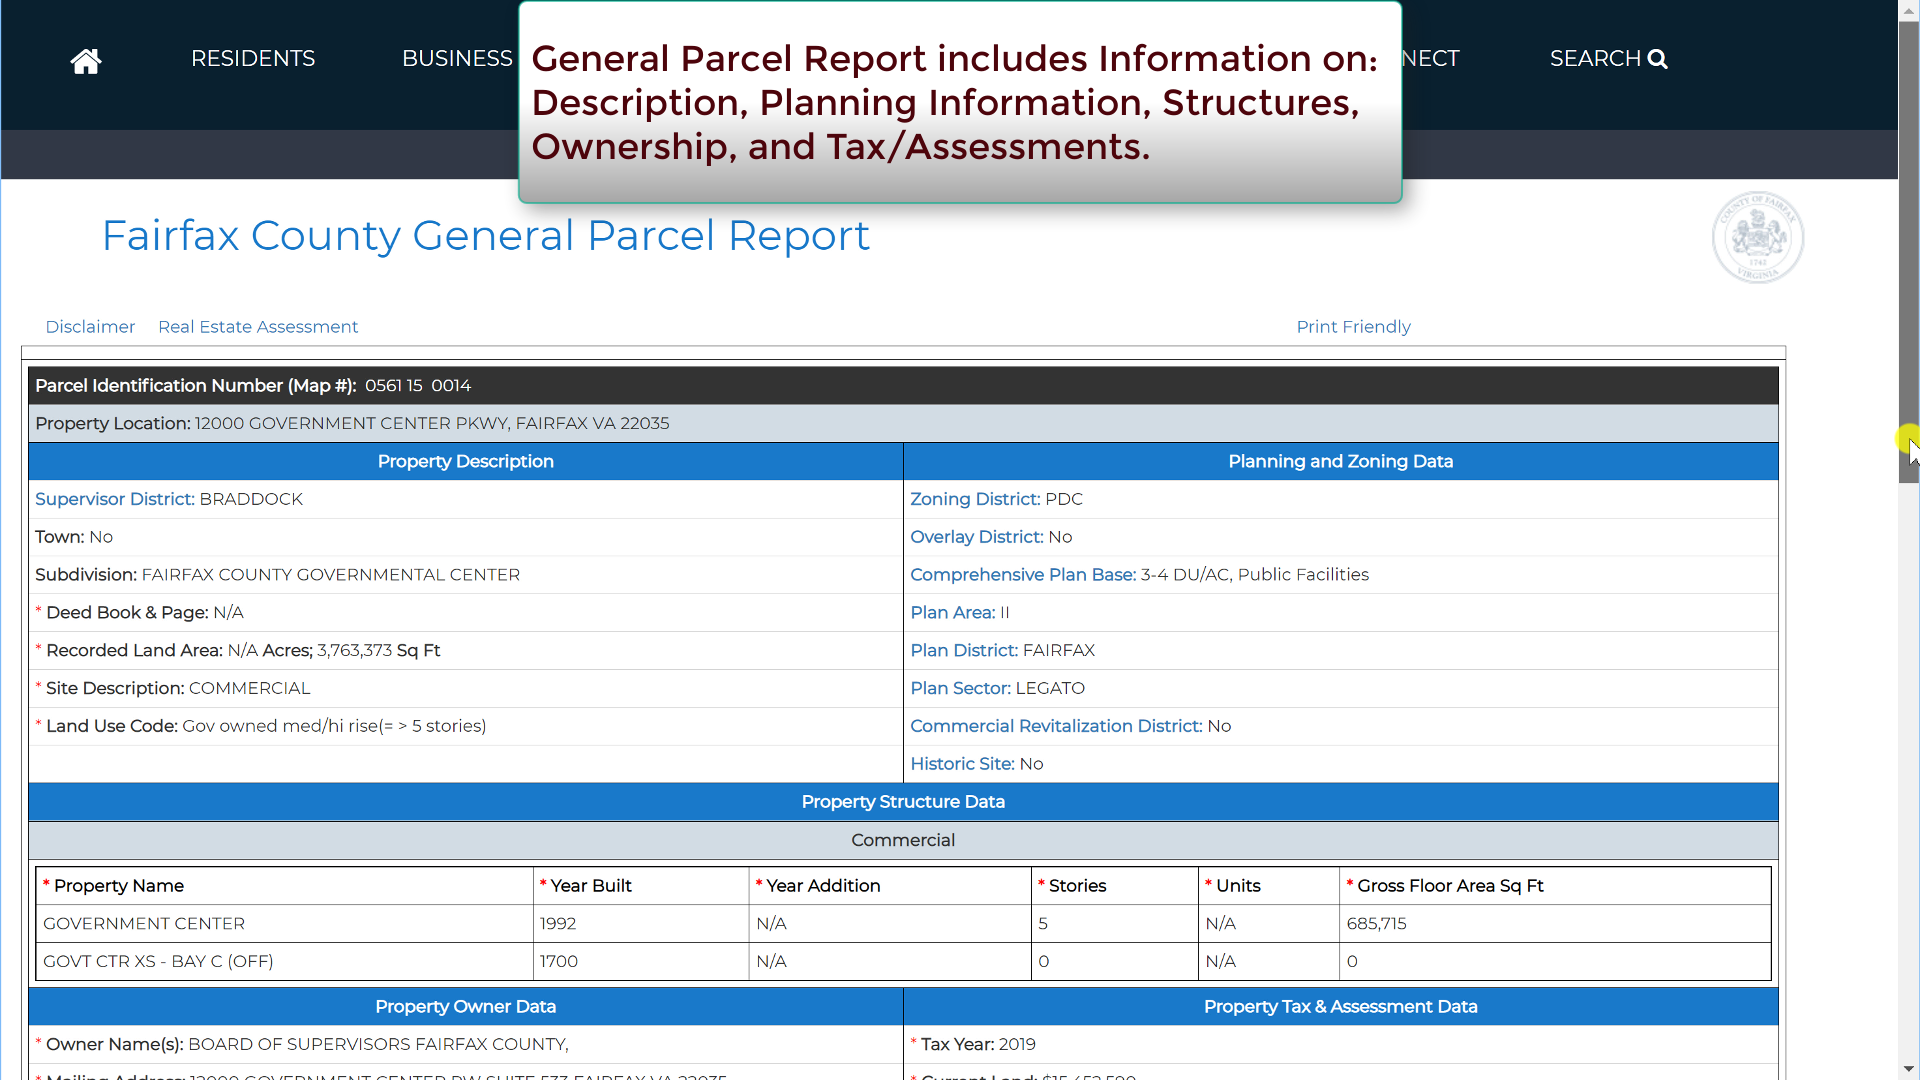Click the GOVERNMENT CENTER property name cell
Viewport: 1920px width, 1080px height.
(x=285, y=924)
